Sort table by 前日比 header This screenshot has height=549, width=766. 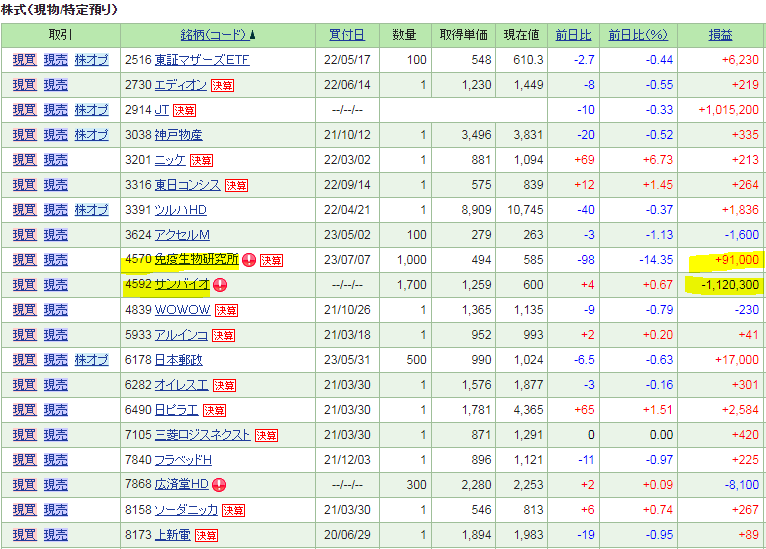[574, 35]
